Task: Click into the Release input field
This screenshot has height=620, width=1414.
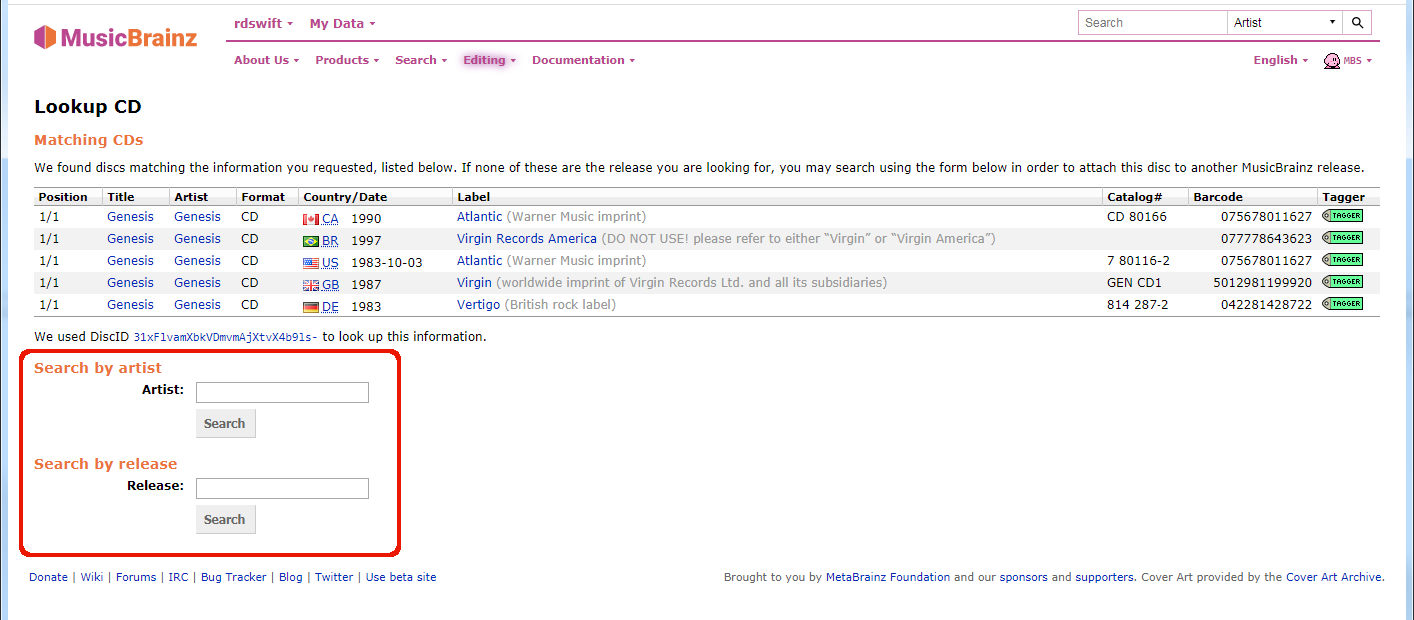Action: (x=282, y=488)
